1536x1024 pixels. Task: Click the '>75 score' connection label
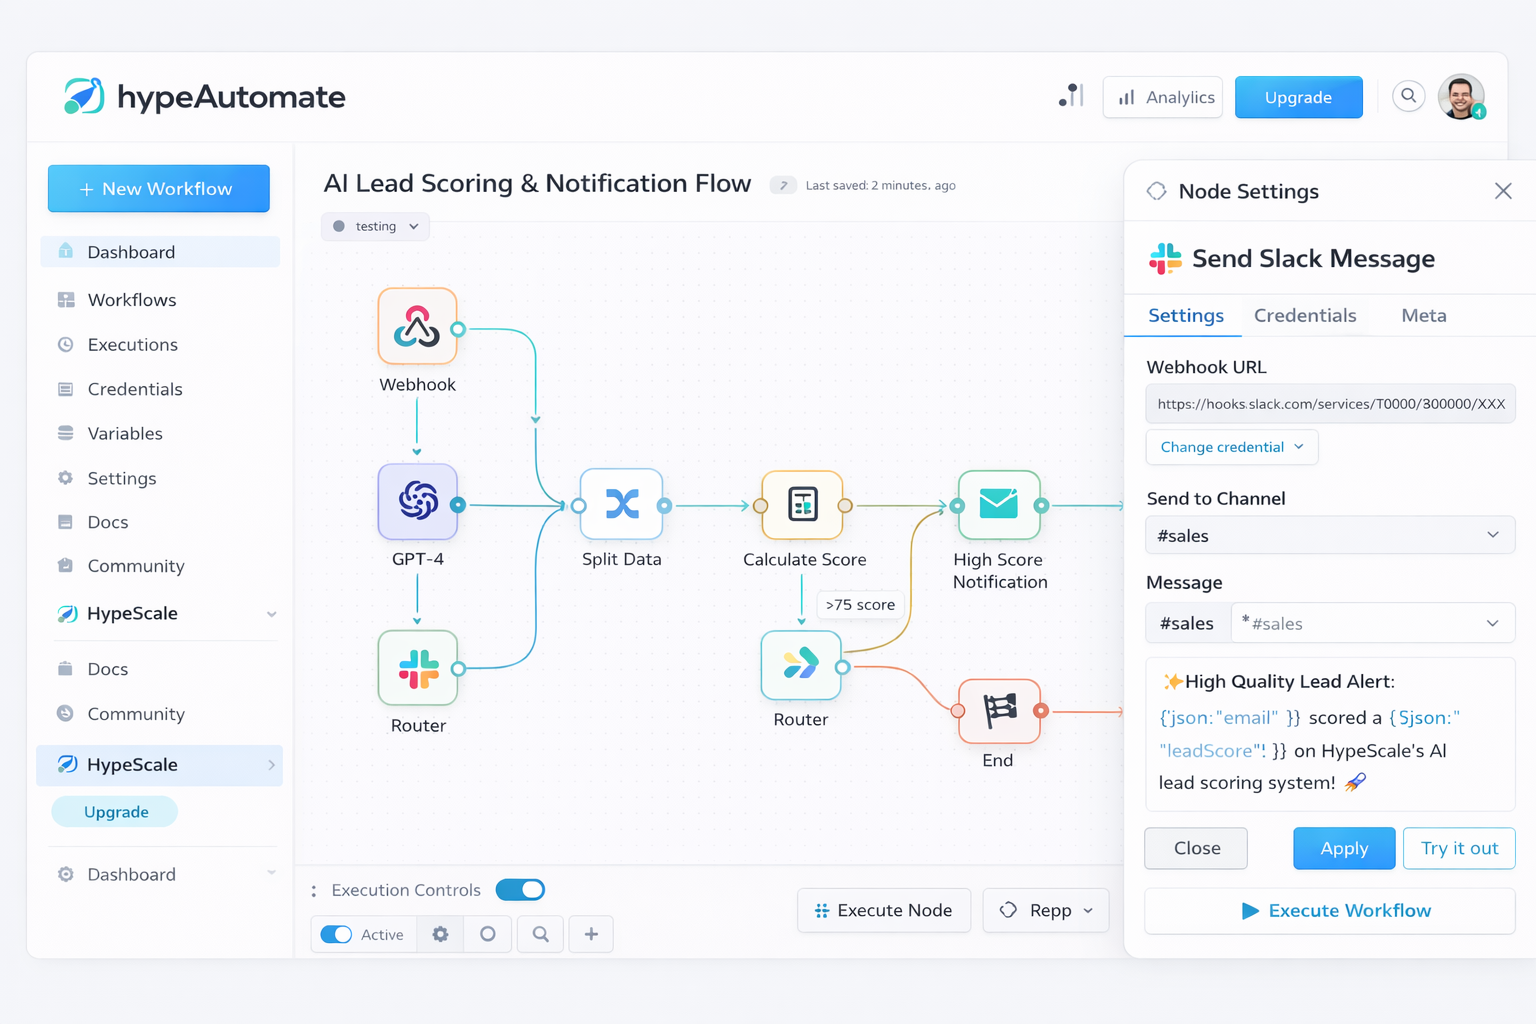860,605
